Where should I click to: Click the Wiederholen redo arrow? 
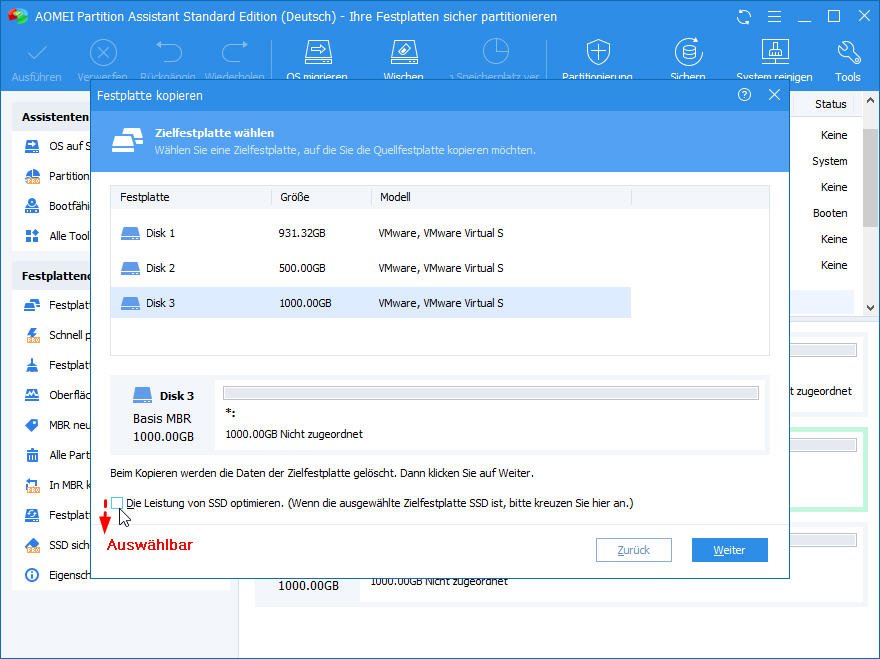click(x=235, y=53)
